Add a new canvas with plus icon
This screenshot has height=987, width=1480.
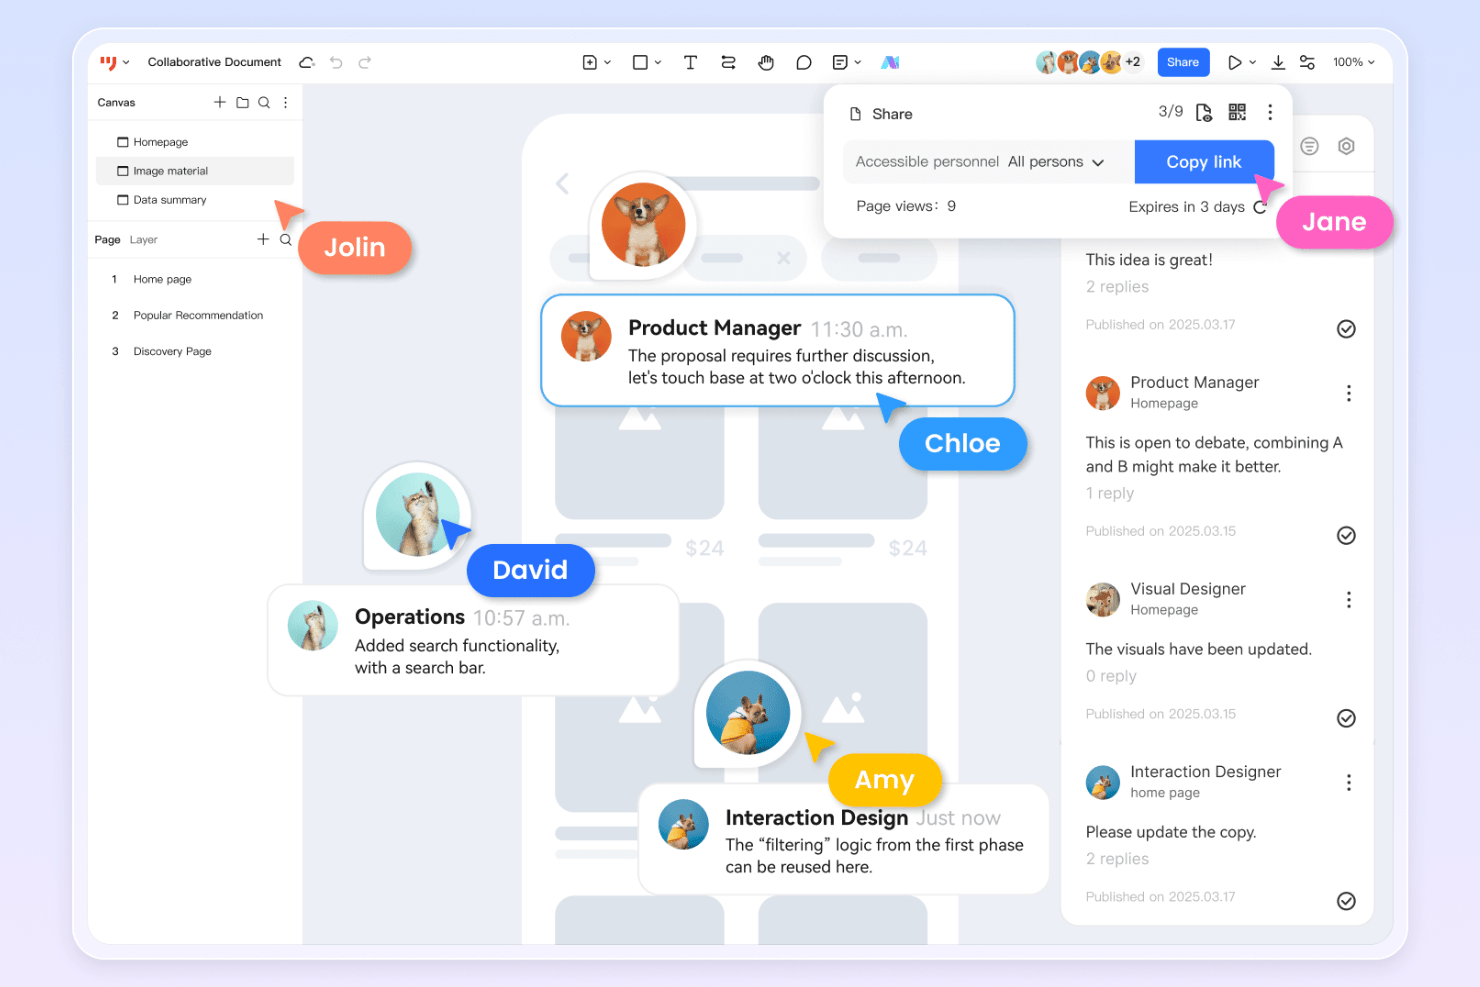pyautogui.click(x=220, y=102)
